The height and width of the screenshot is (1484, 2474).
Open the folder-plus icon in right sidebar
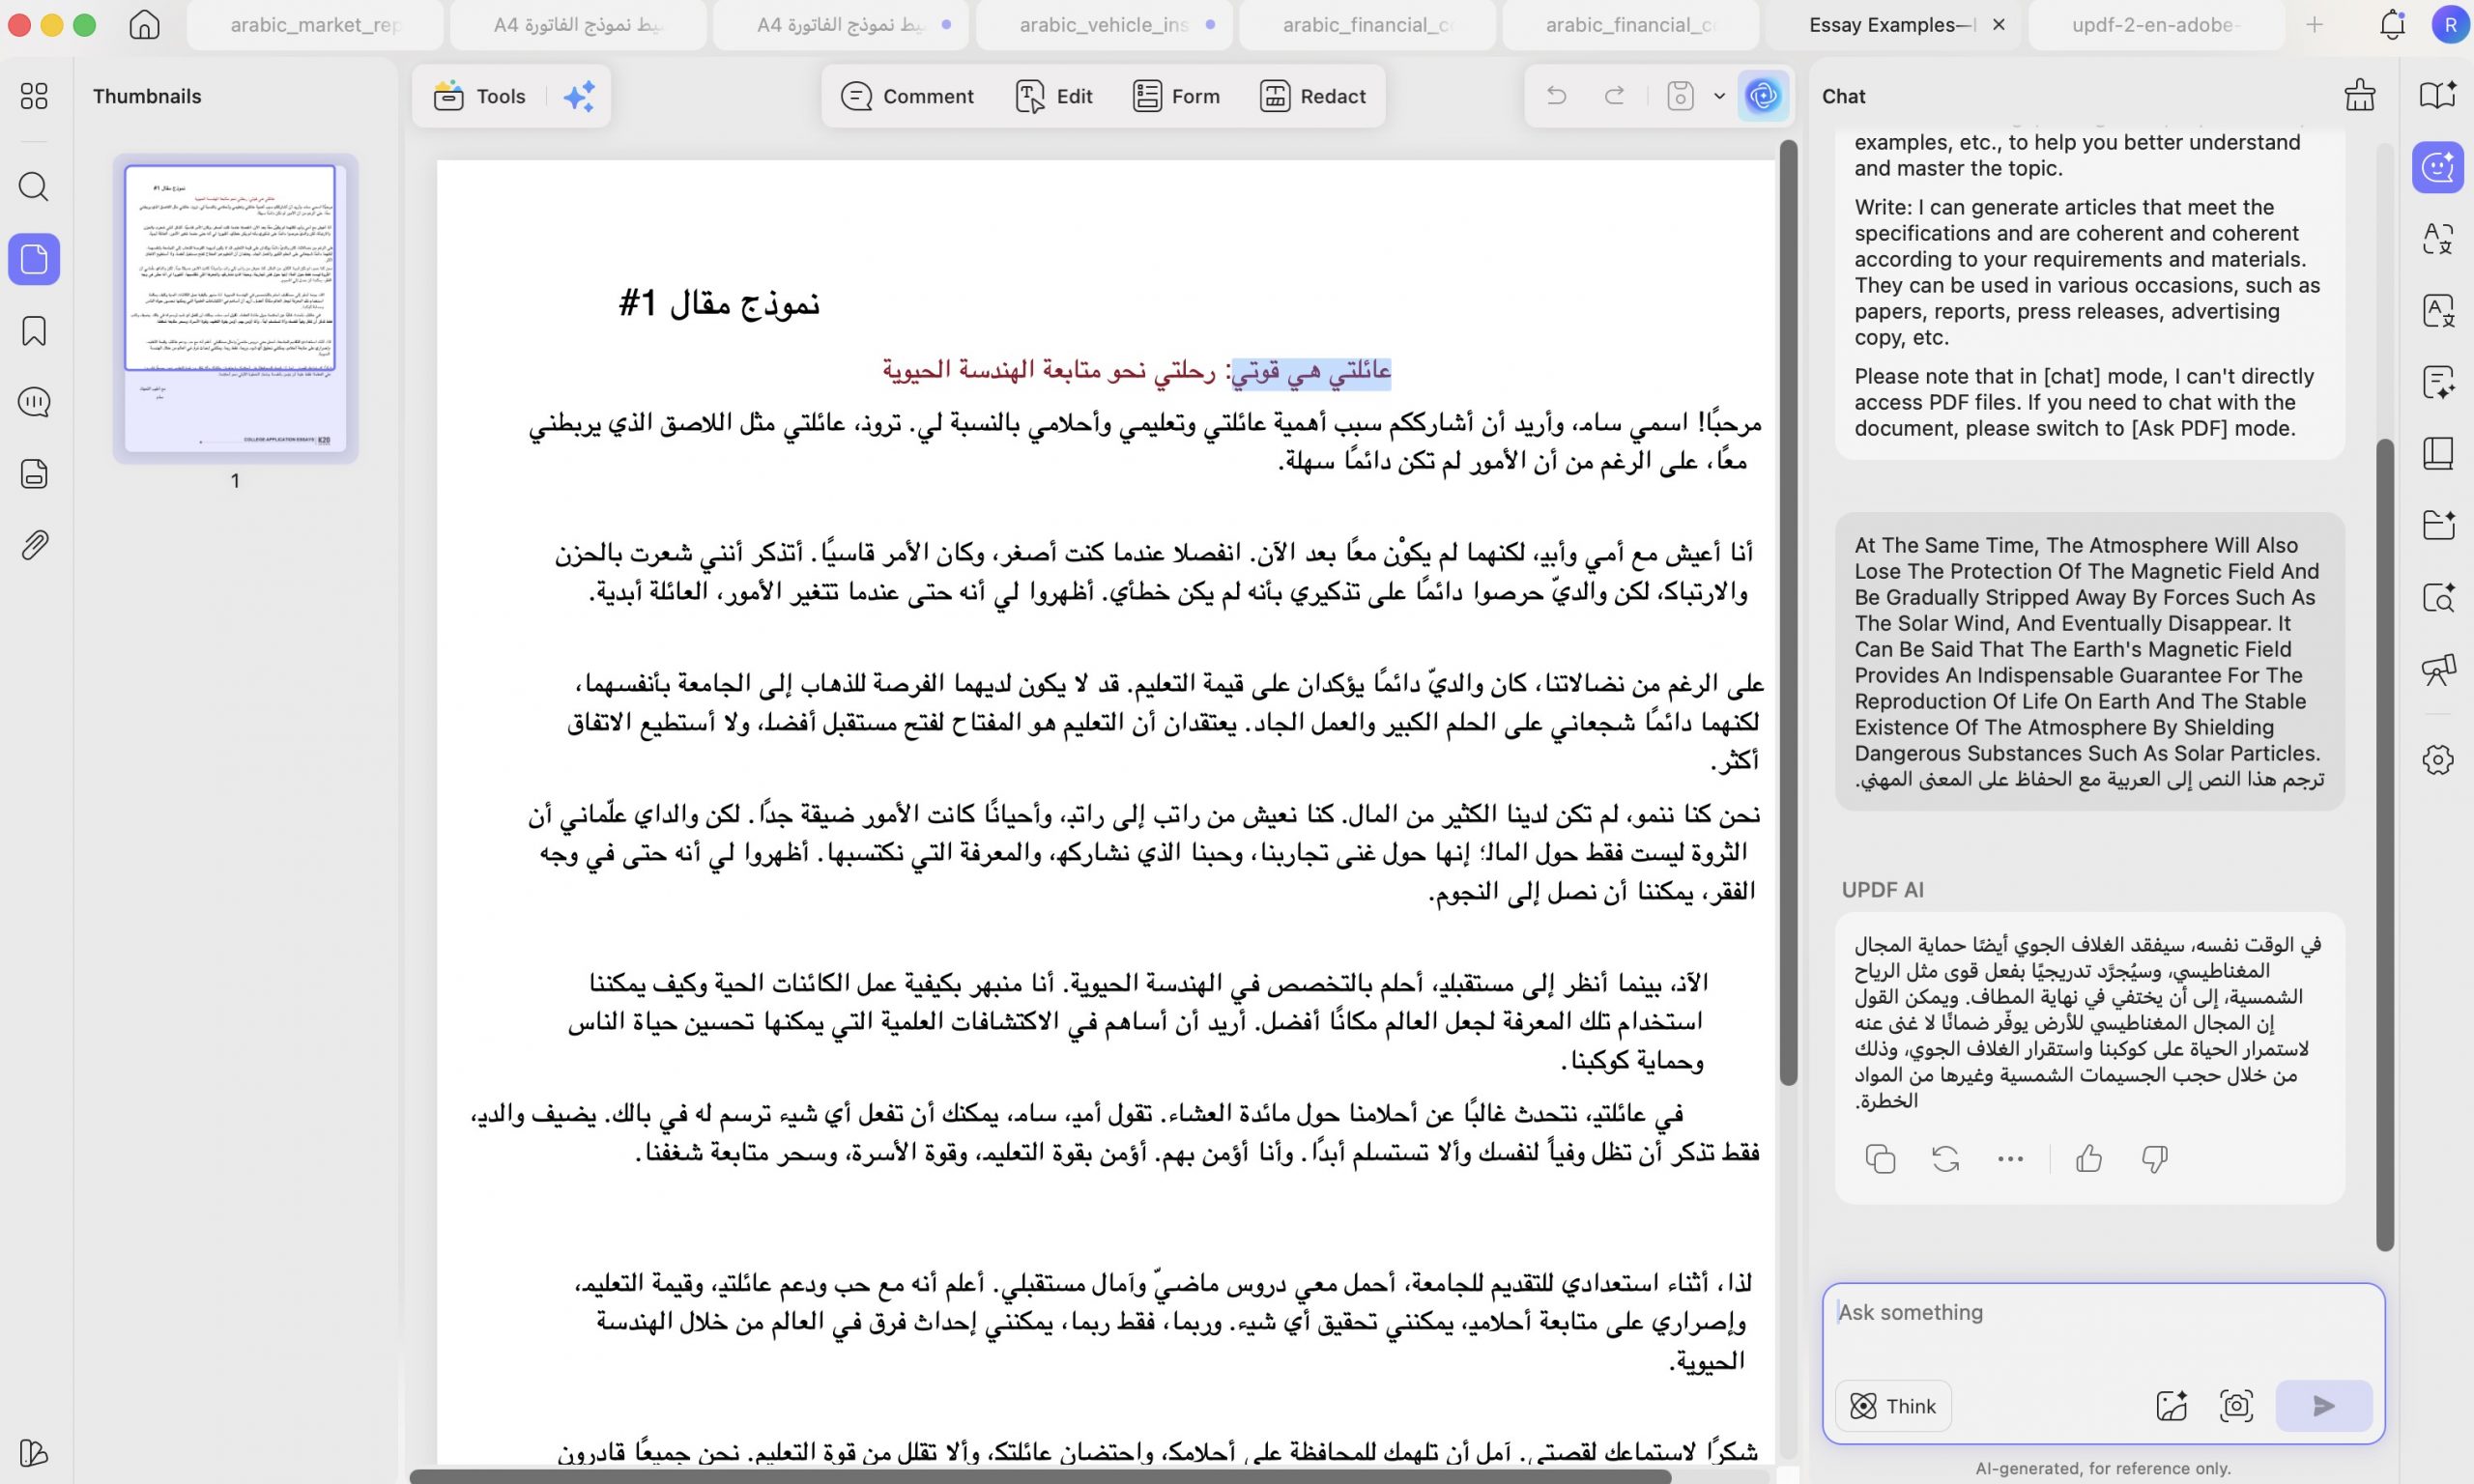click(x=2438, y=525)
